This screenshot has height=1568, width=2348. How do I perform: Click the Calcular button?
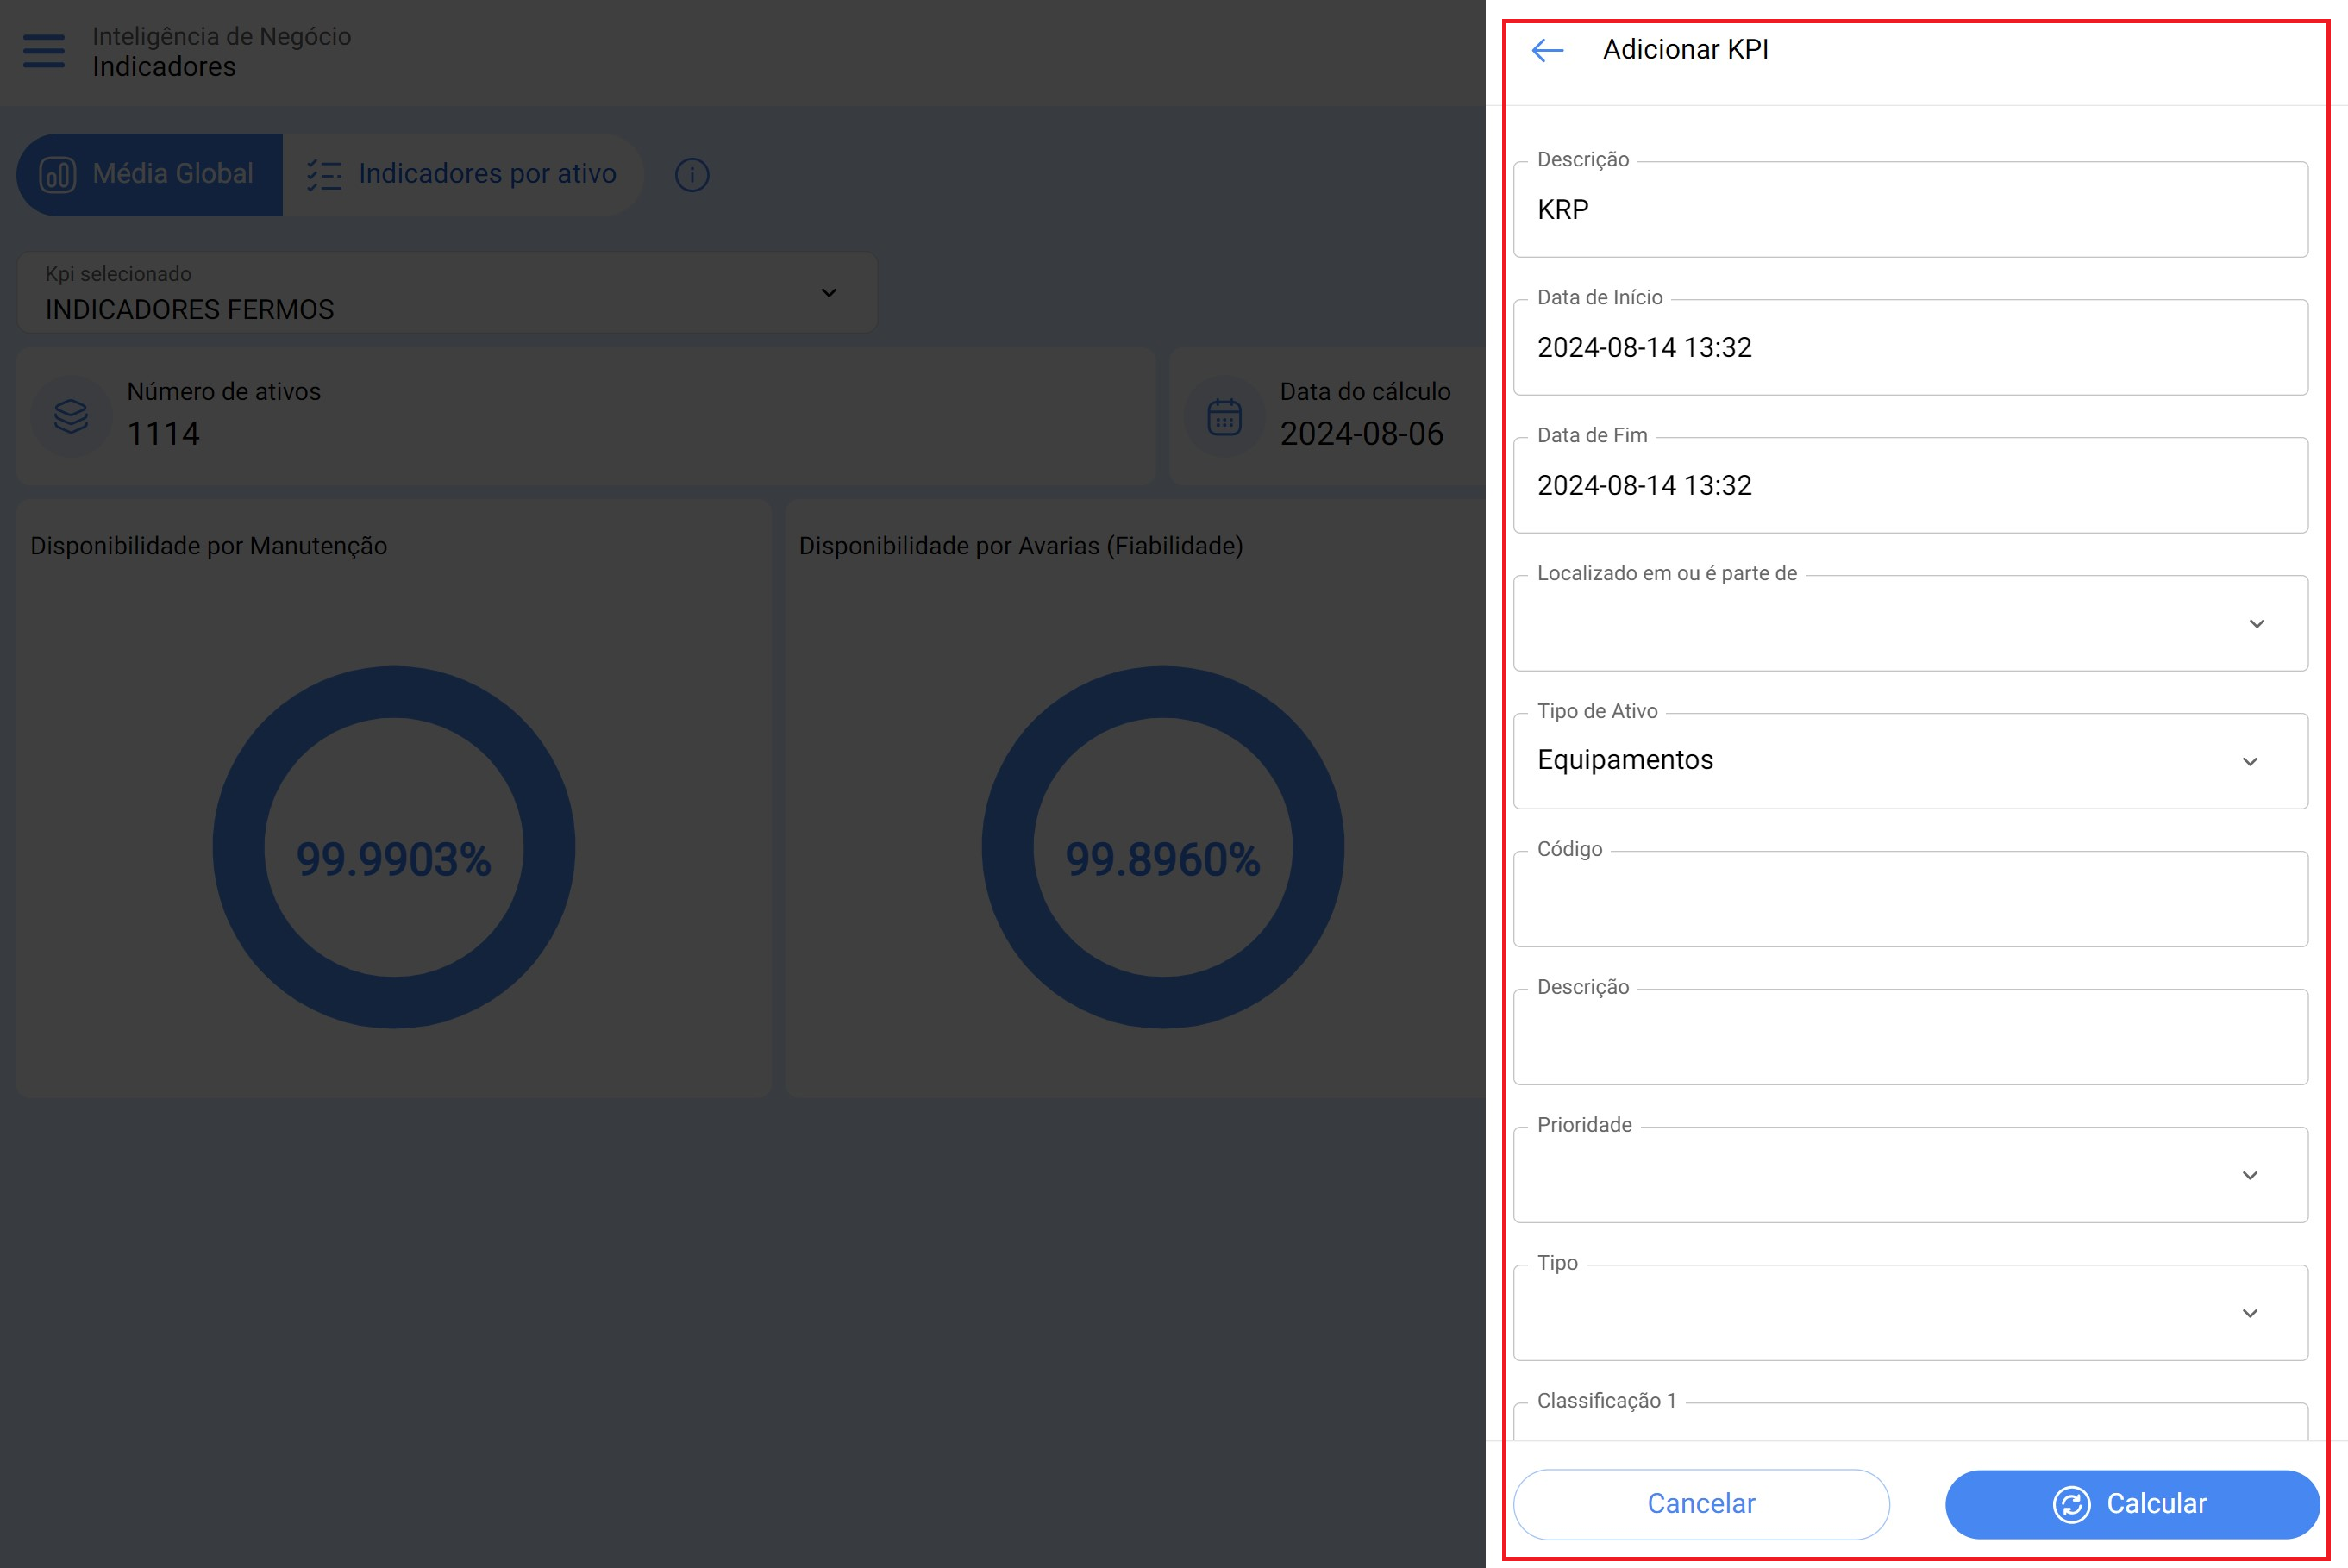(2132, 1504)
